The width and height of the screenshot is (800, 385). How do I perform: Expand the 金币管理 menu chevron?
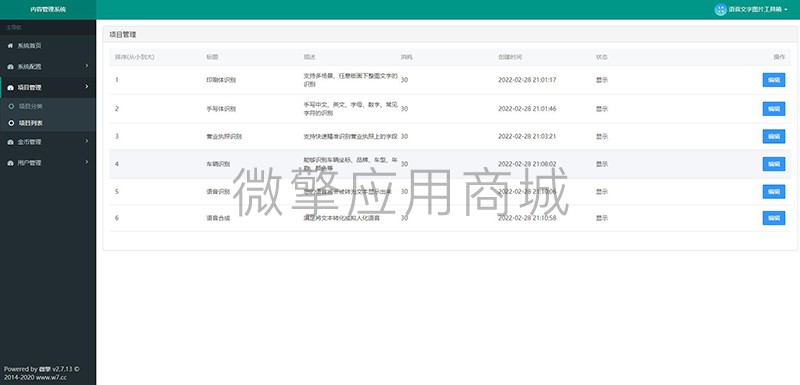tap(87, 141)
